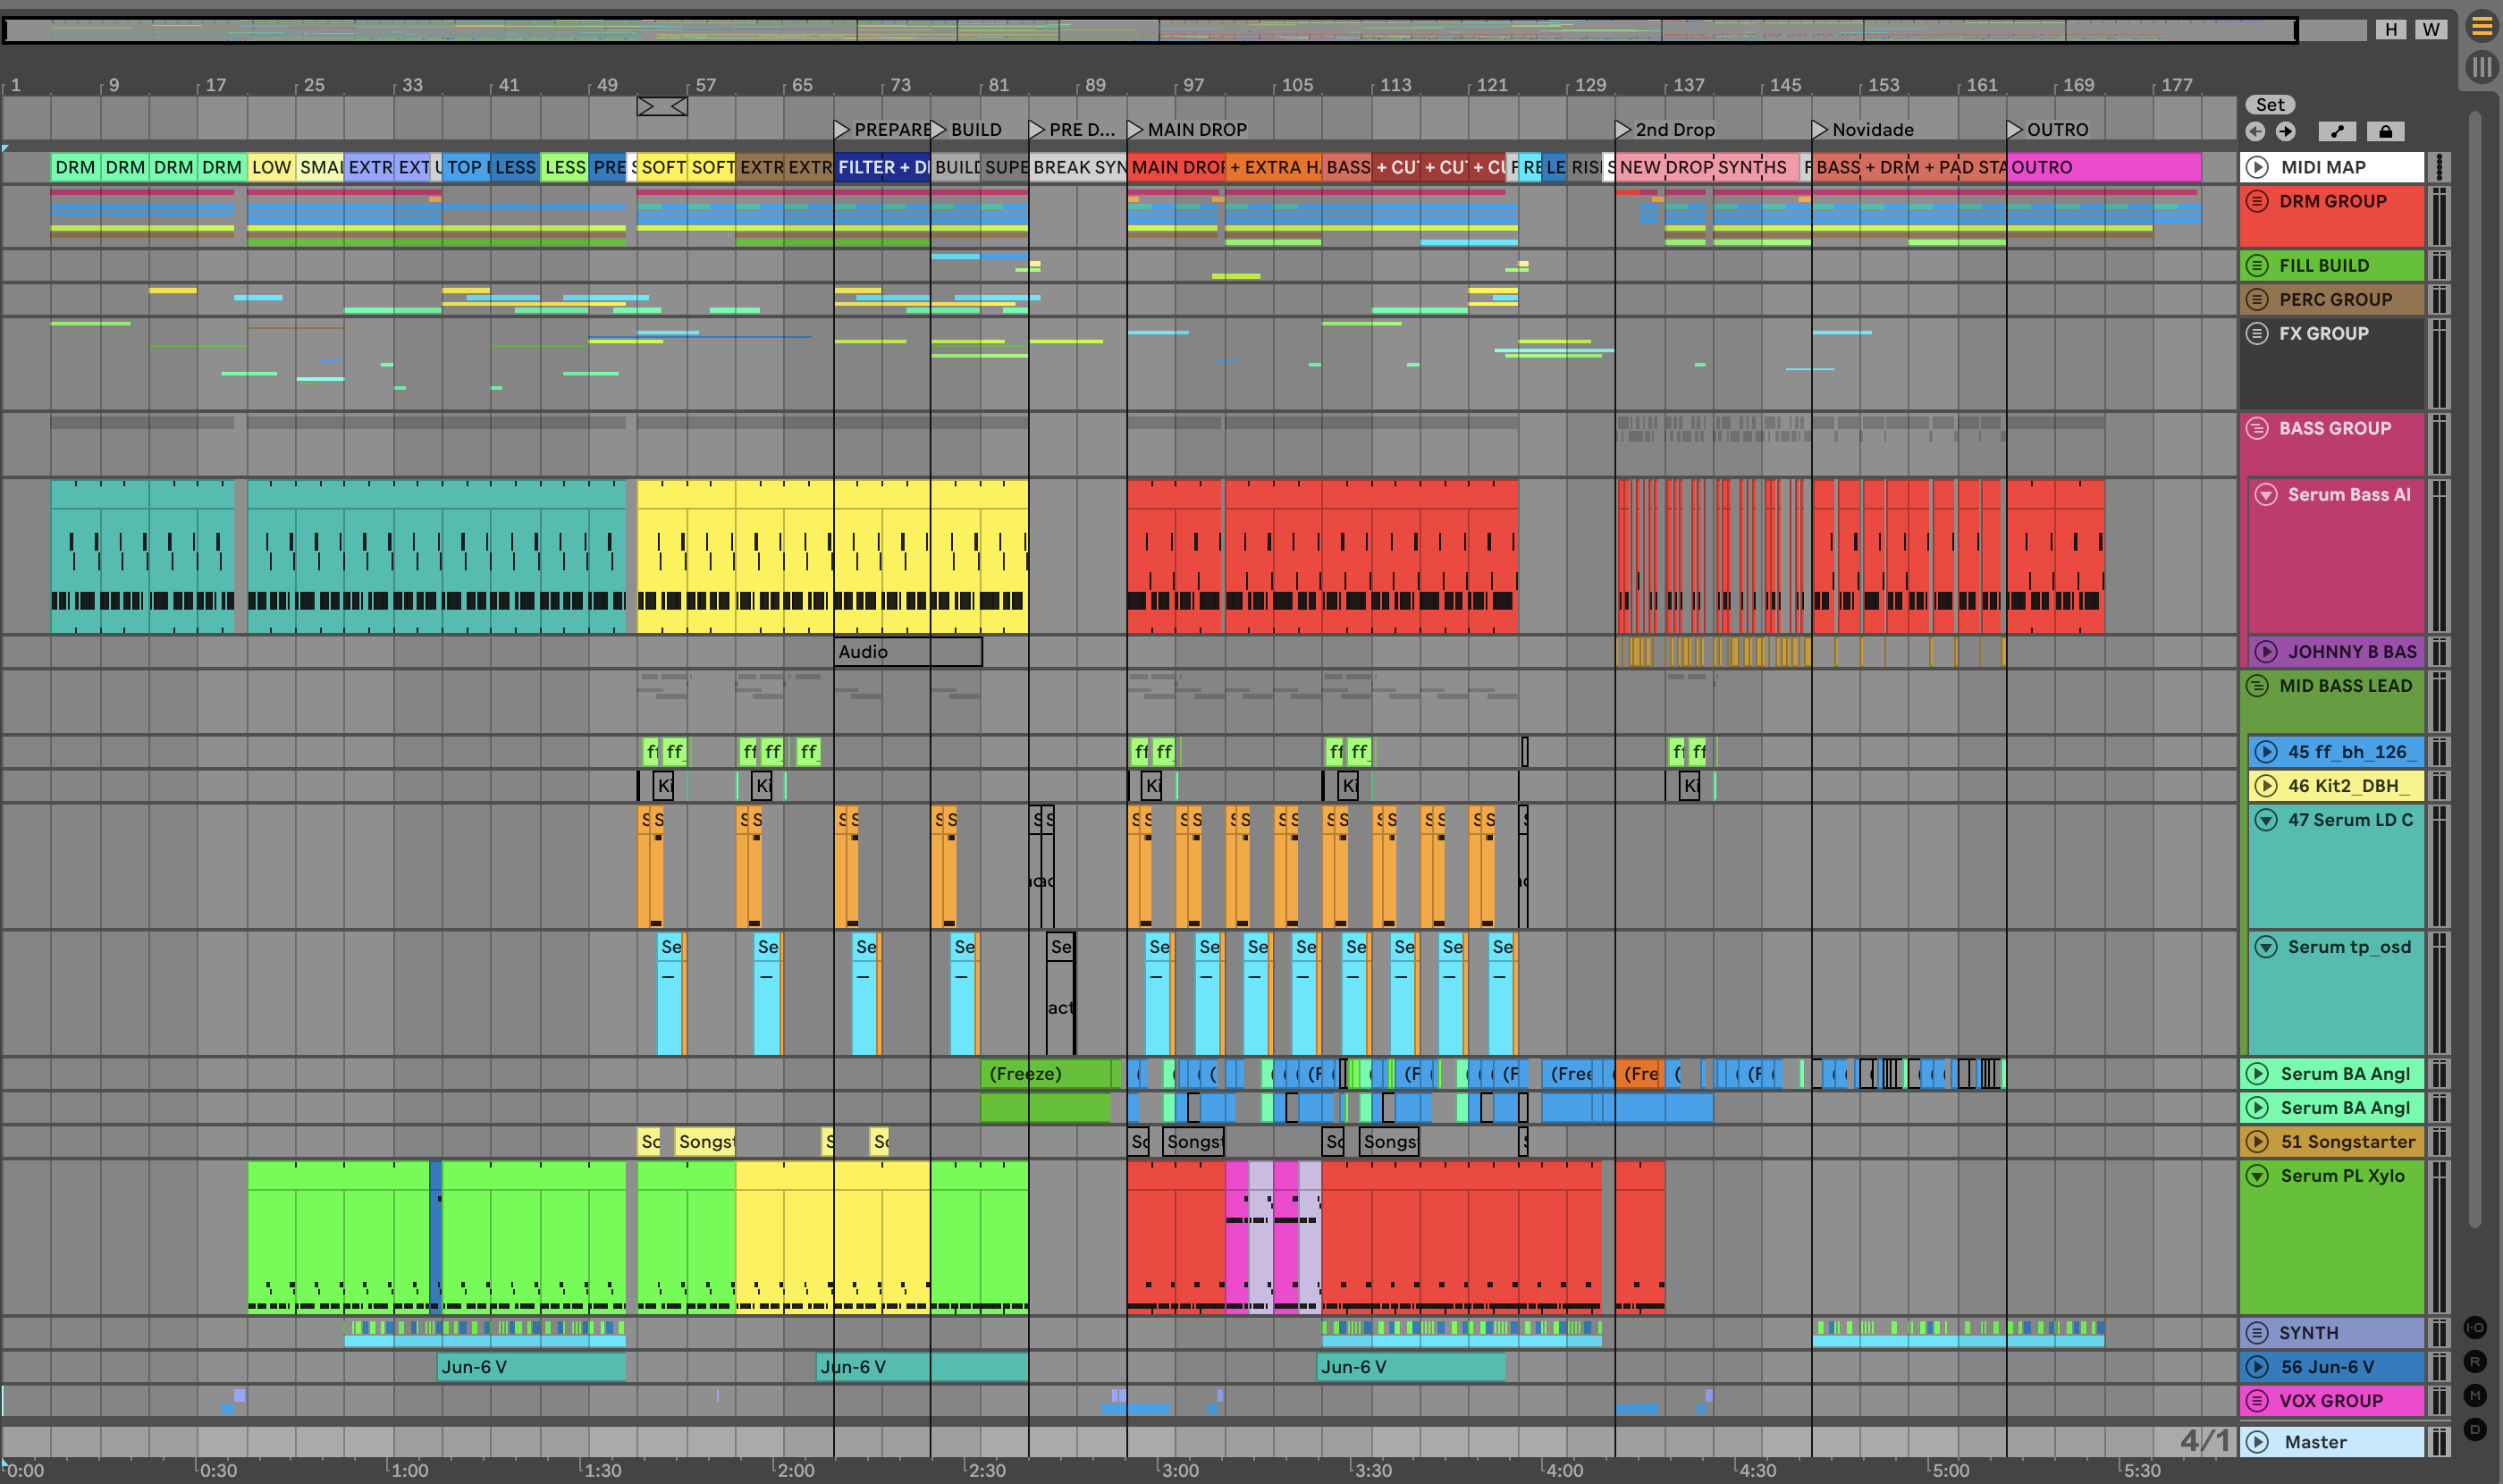
Task: Click the automation mode button
Action: [x=2337, y=131]
